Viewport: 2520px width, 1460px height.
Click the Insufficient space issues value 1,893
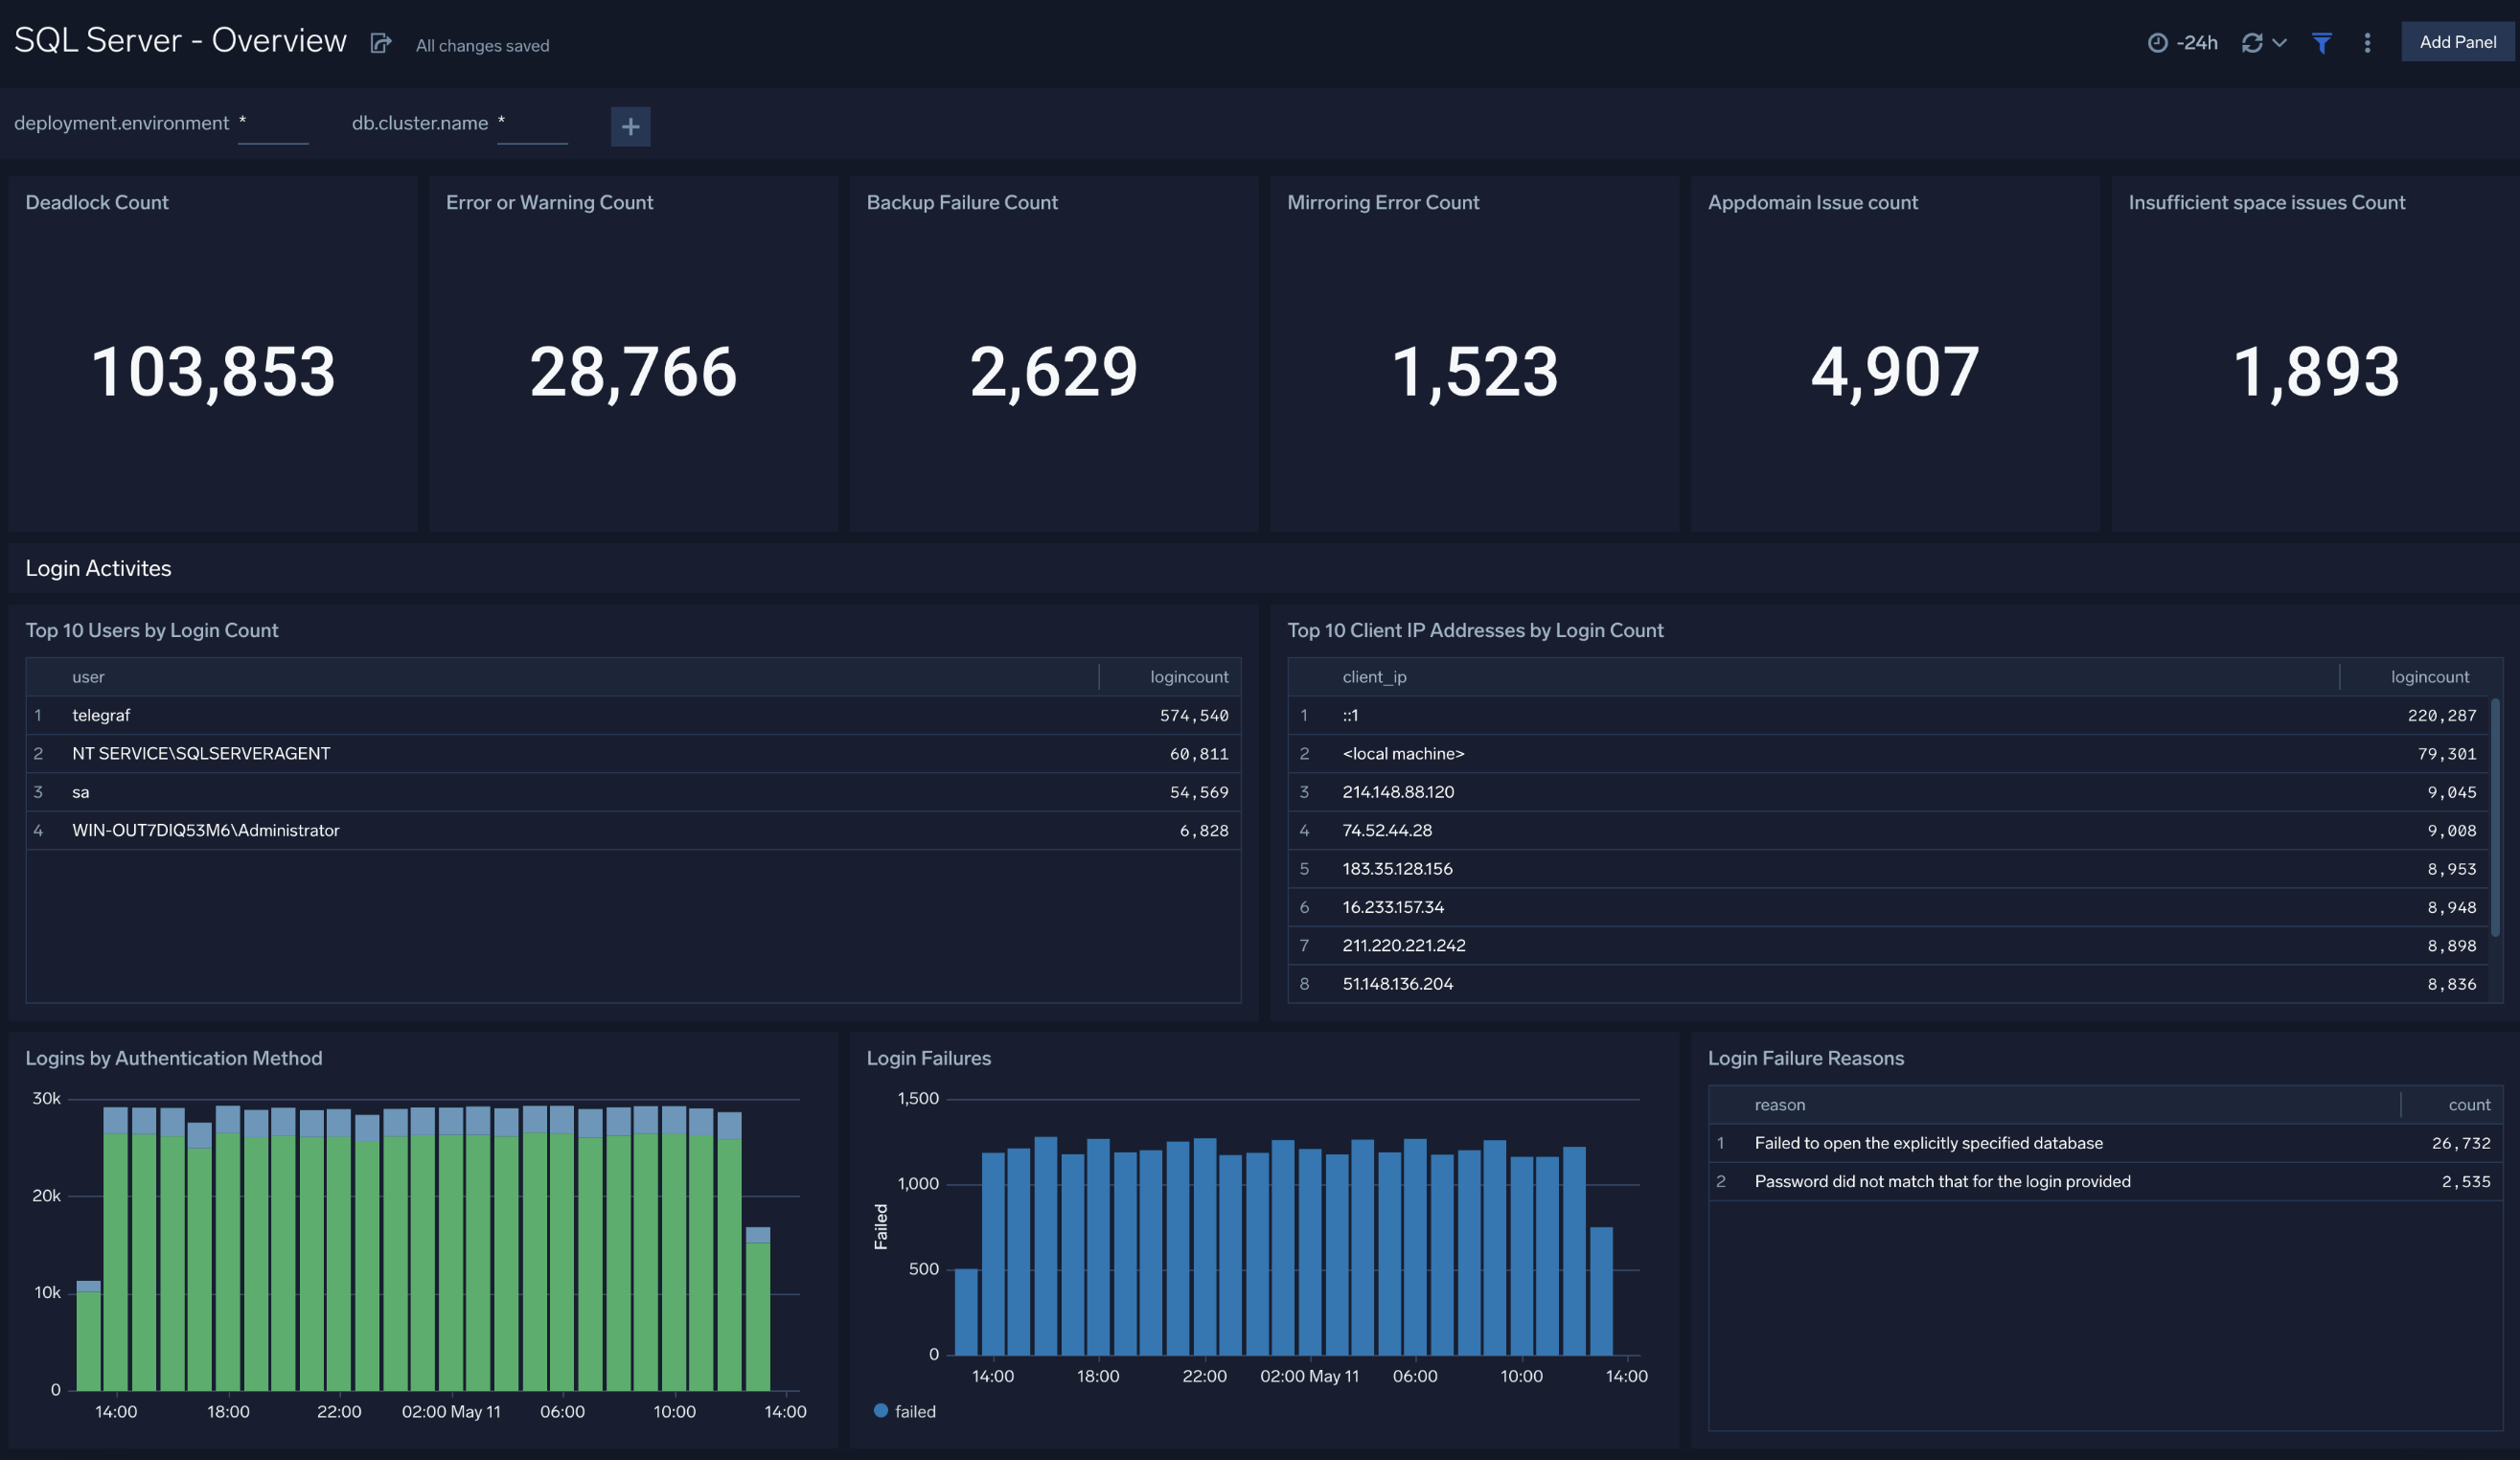[2315, 371]
